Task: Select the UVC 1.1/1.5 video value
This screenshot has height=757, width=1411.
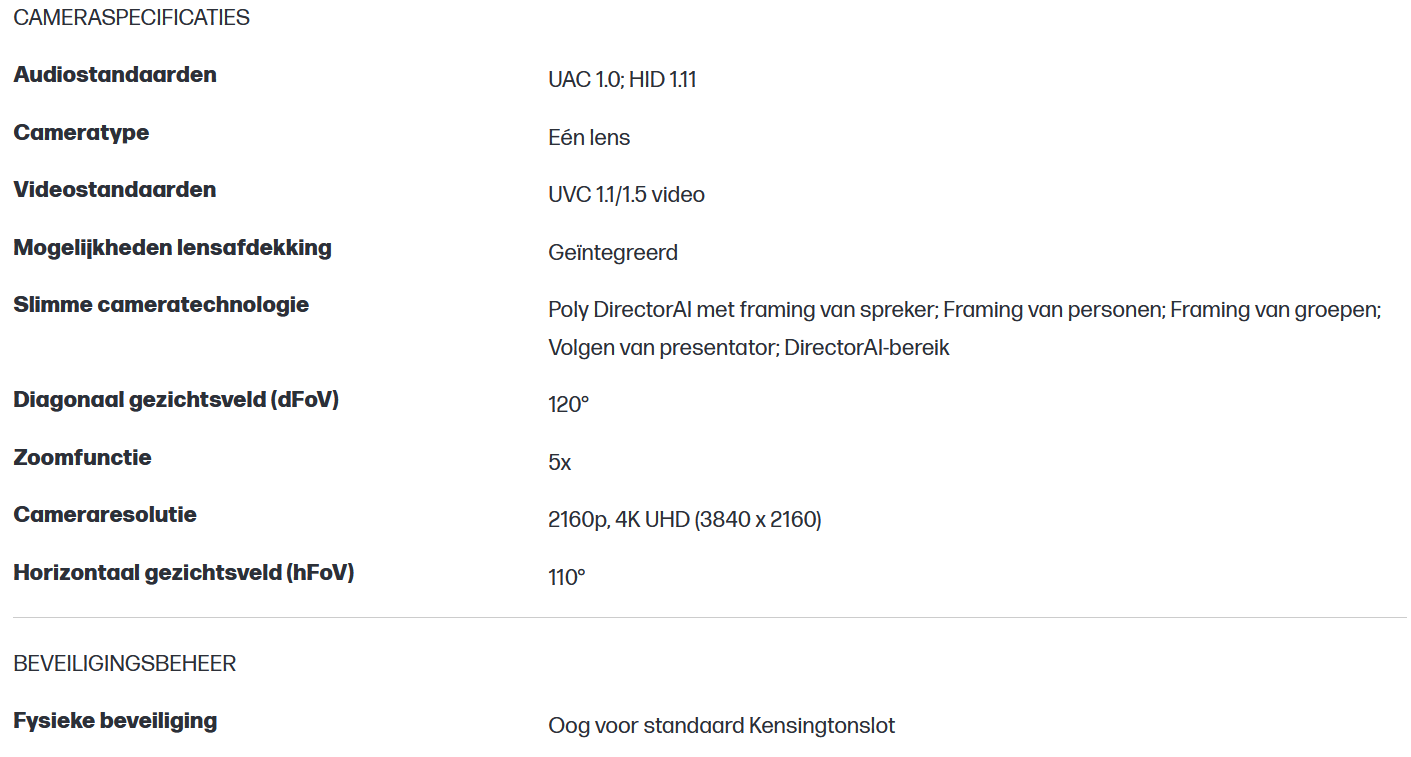Action: 626,195
